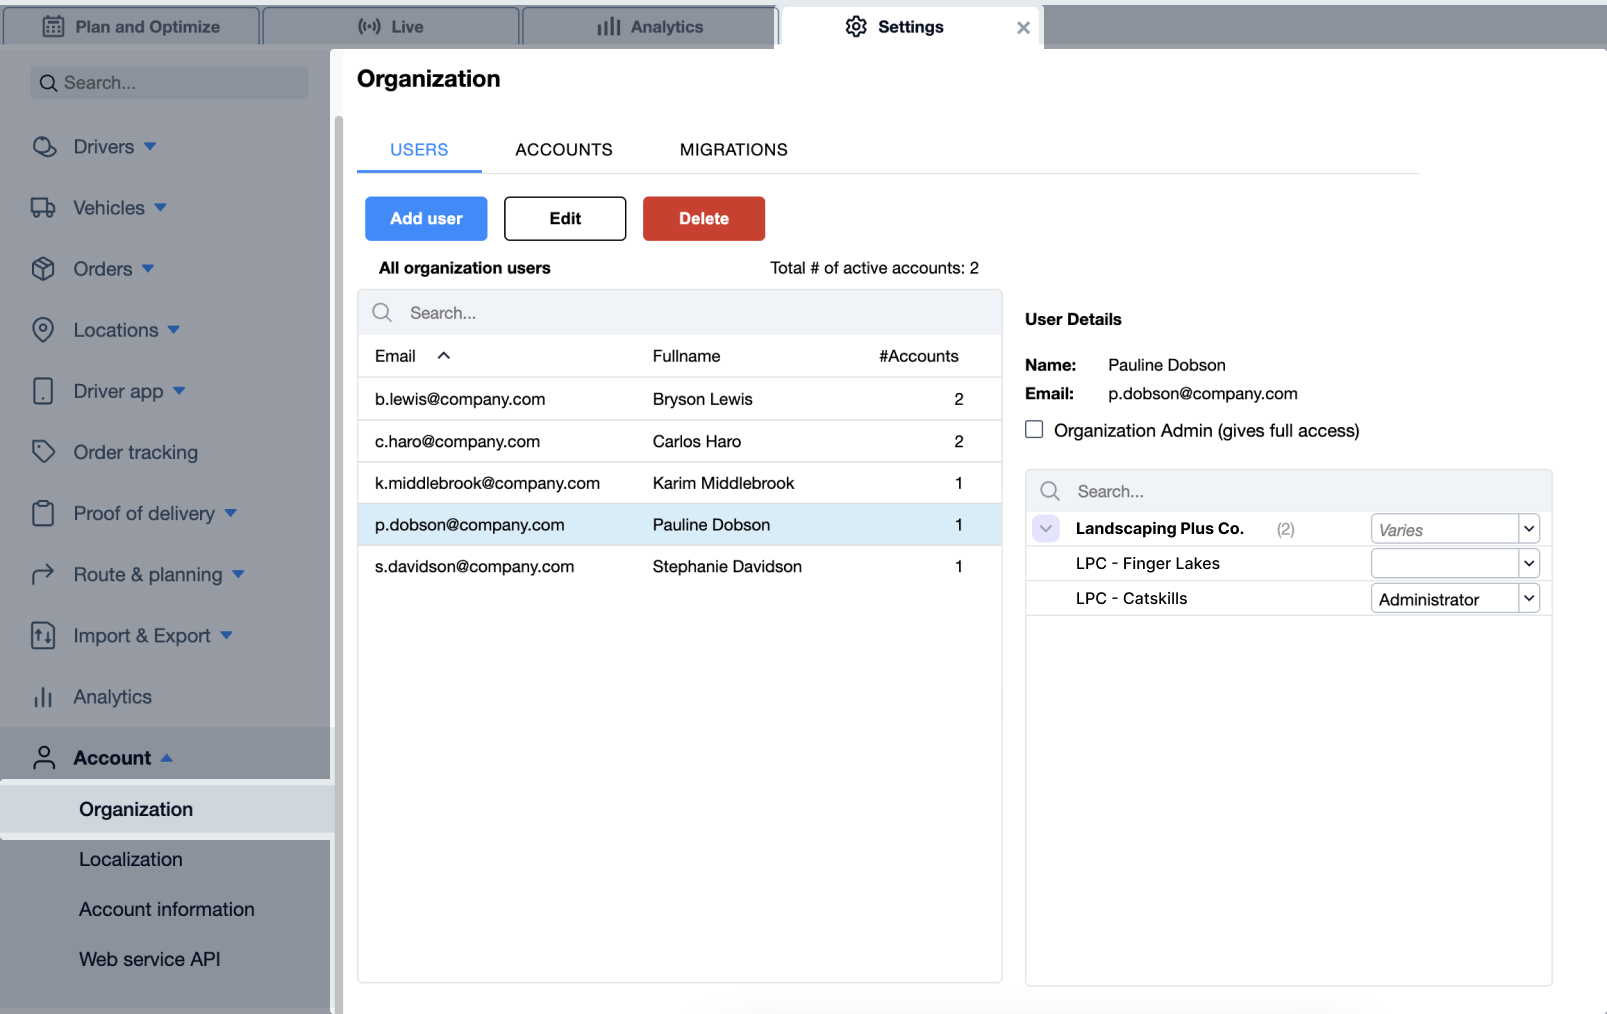Open the Driver app phone icon
Screen dimensions: 1607x1014
pos(44,391)
